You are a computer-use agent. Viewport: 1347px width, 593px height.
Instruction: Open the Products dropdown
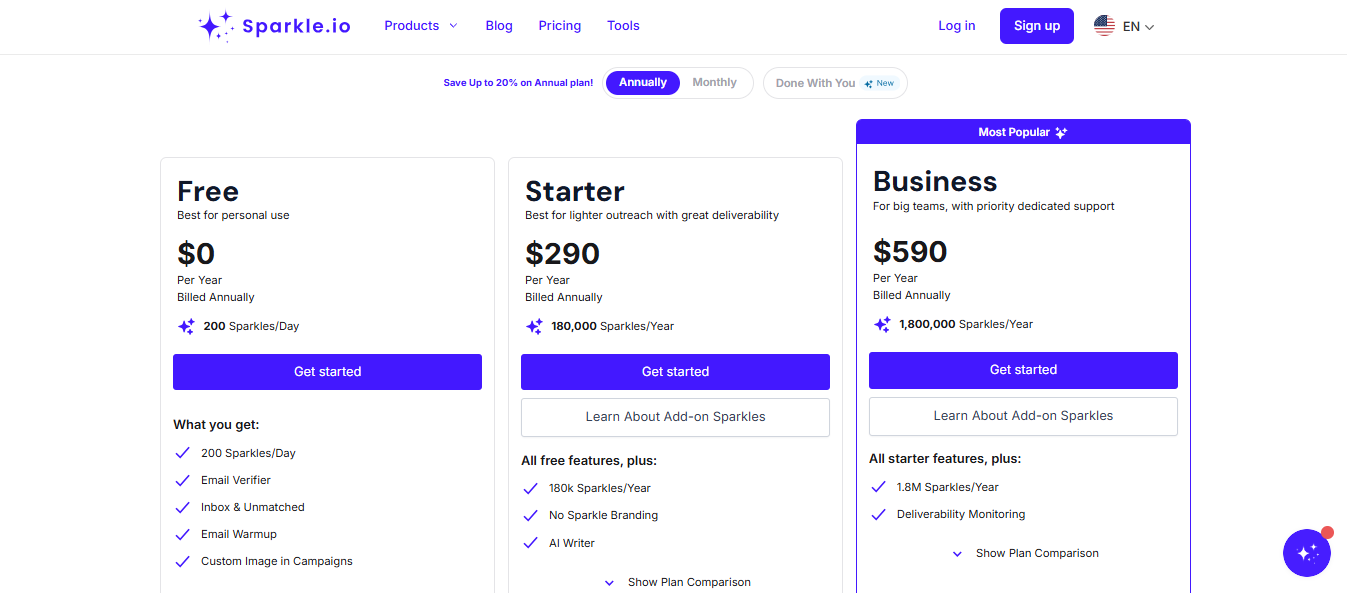click(420, 25)
